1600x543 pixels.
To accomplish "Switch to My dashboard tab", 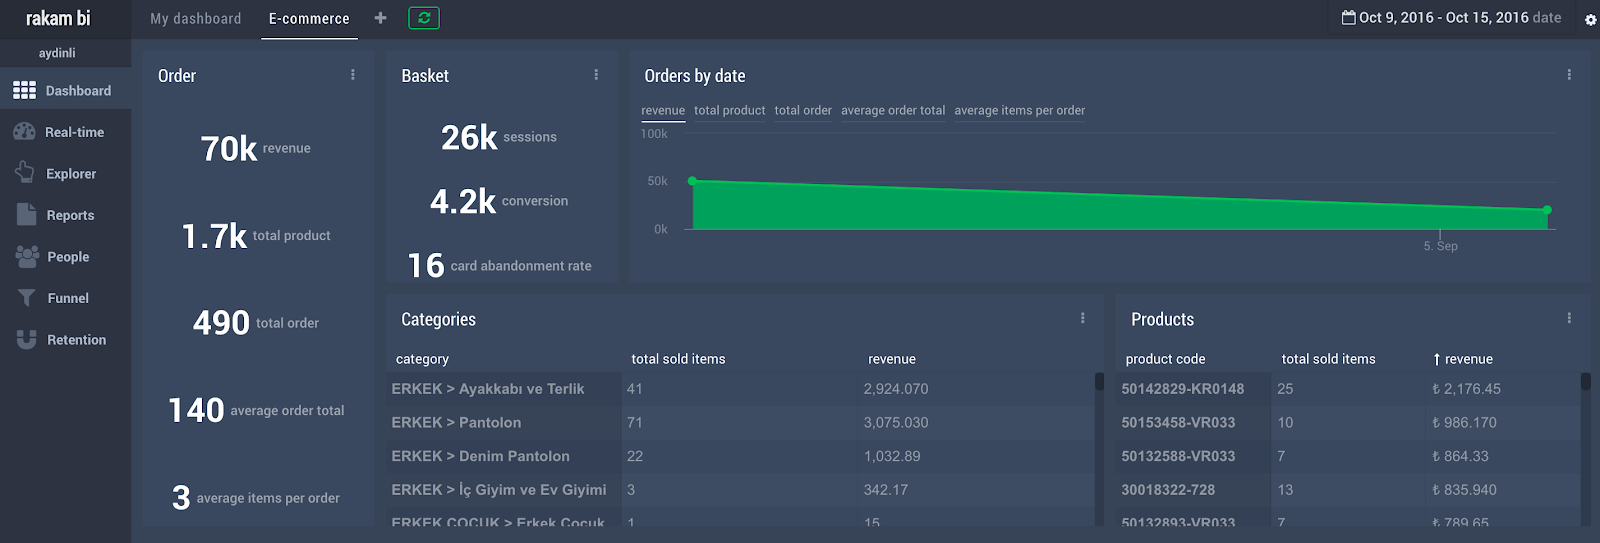I will (x=196, y=19).
